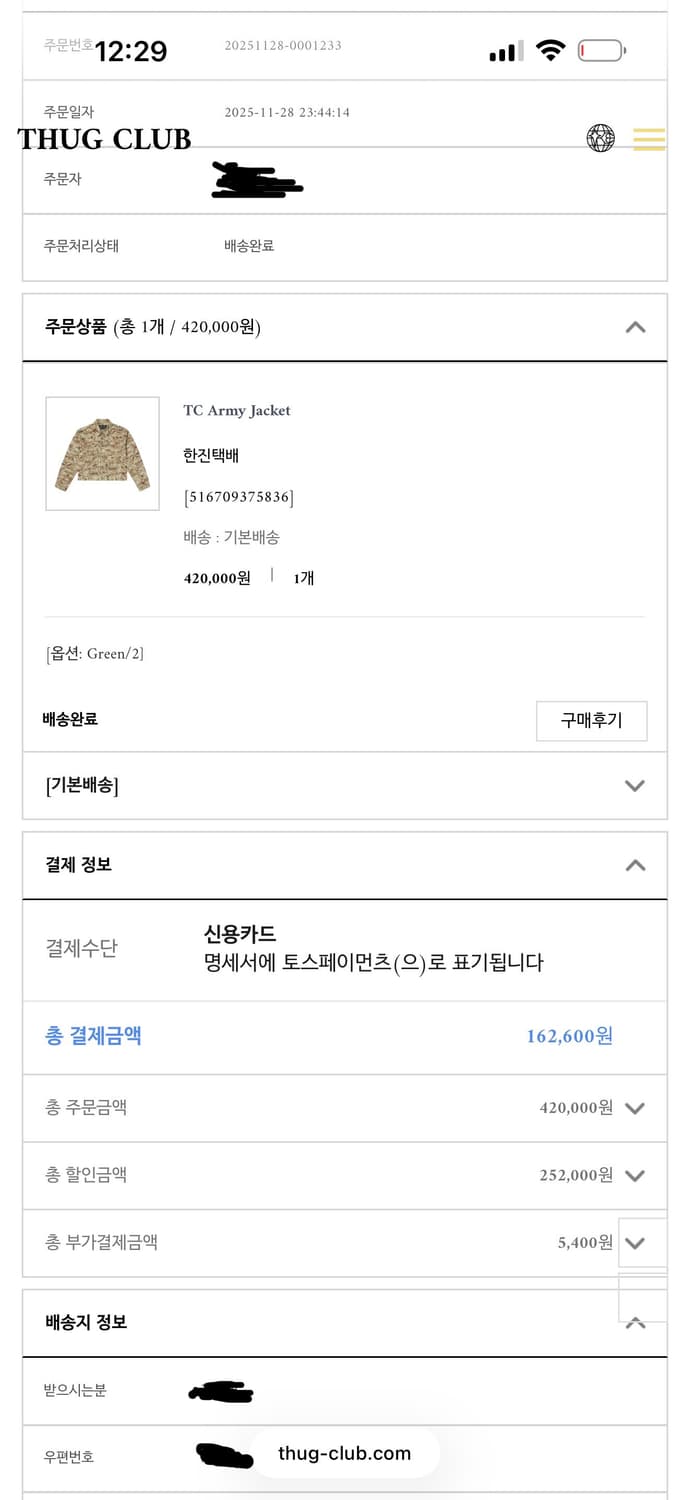
Task: Expand the 총 주문금액 row details
Action: tap(634, 1107)
